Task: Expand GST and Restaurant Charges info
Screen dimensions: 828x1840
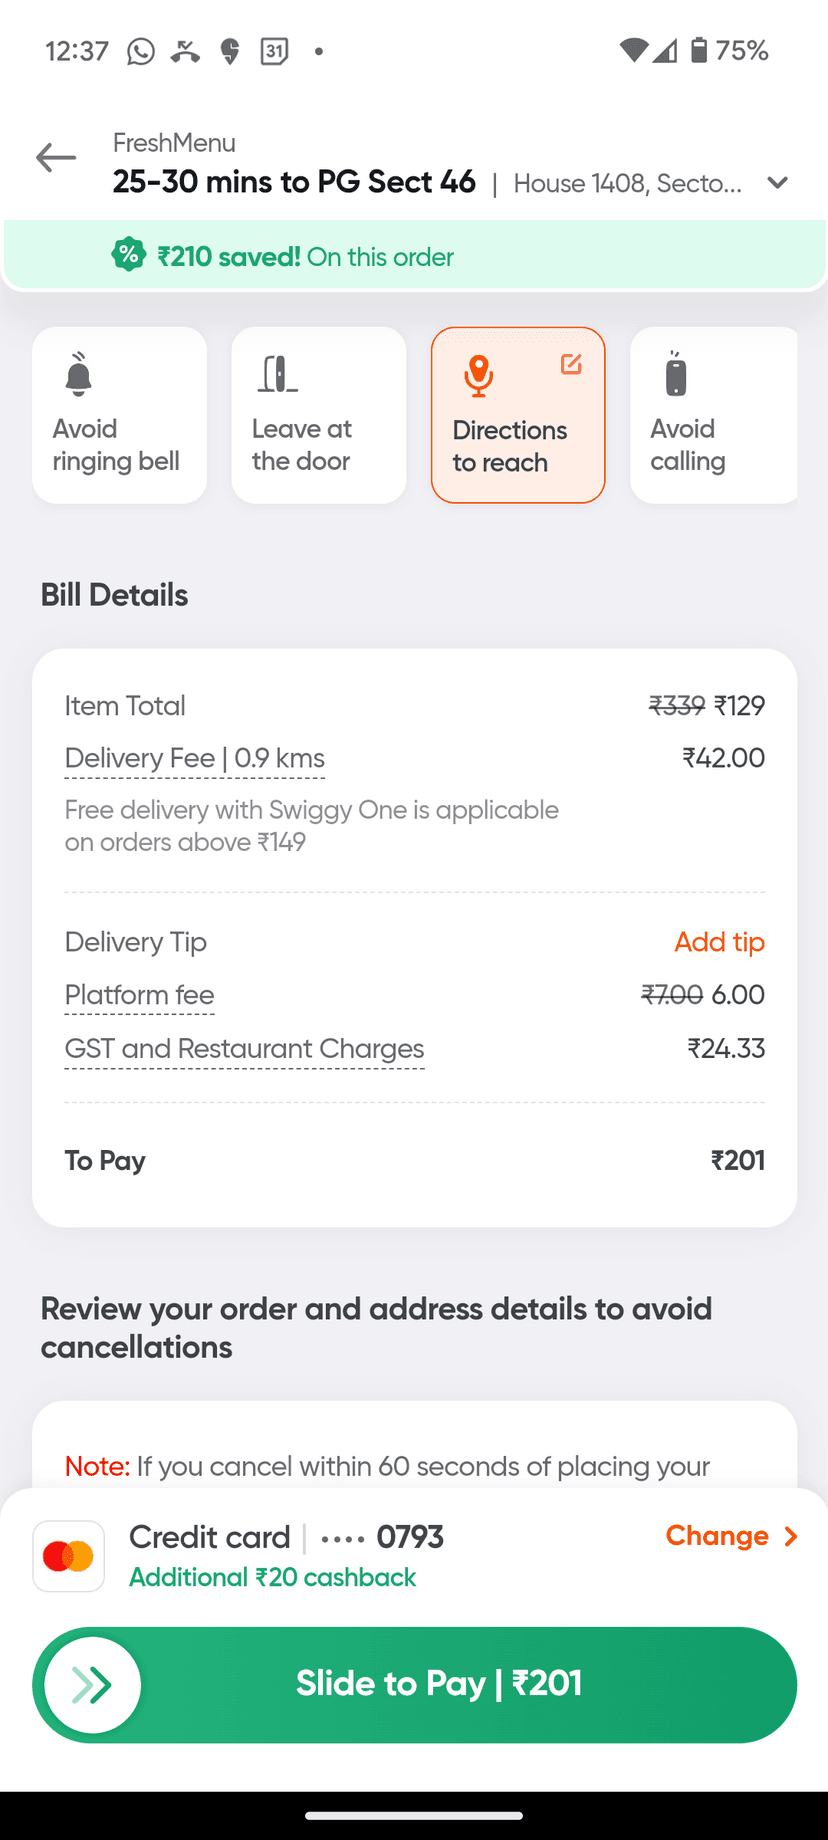Action: click(x=244, y=1049)
